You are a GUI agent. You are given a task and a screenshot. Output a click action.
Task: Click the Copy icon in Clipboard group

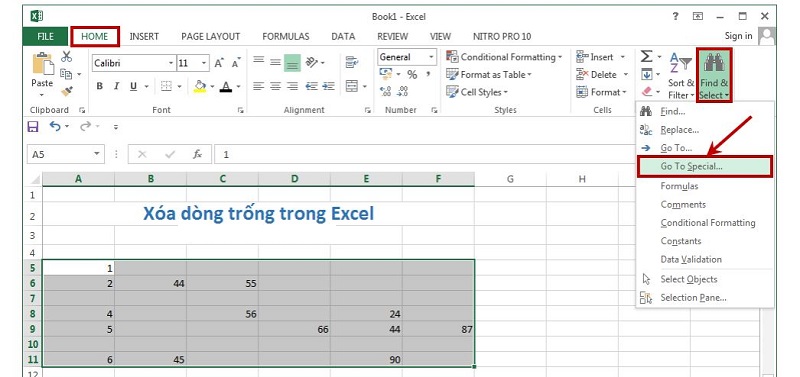tap(66, 74)
